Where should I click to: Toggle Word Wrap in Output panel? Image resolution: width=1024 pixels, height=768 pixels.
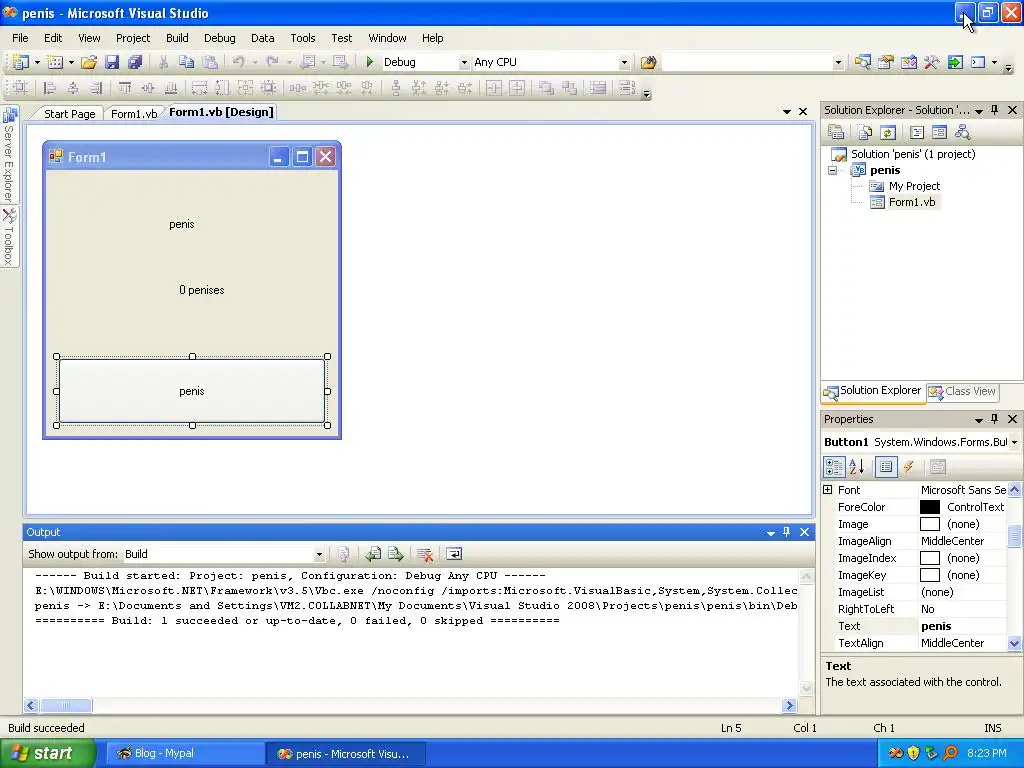pos(454,554)
